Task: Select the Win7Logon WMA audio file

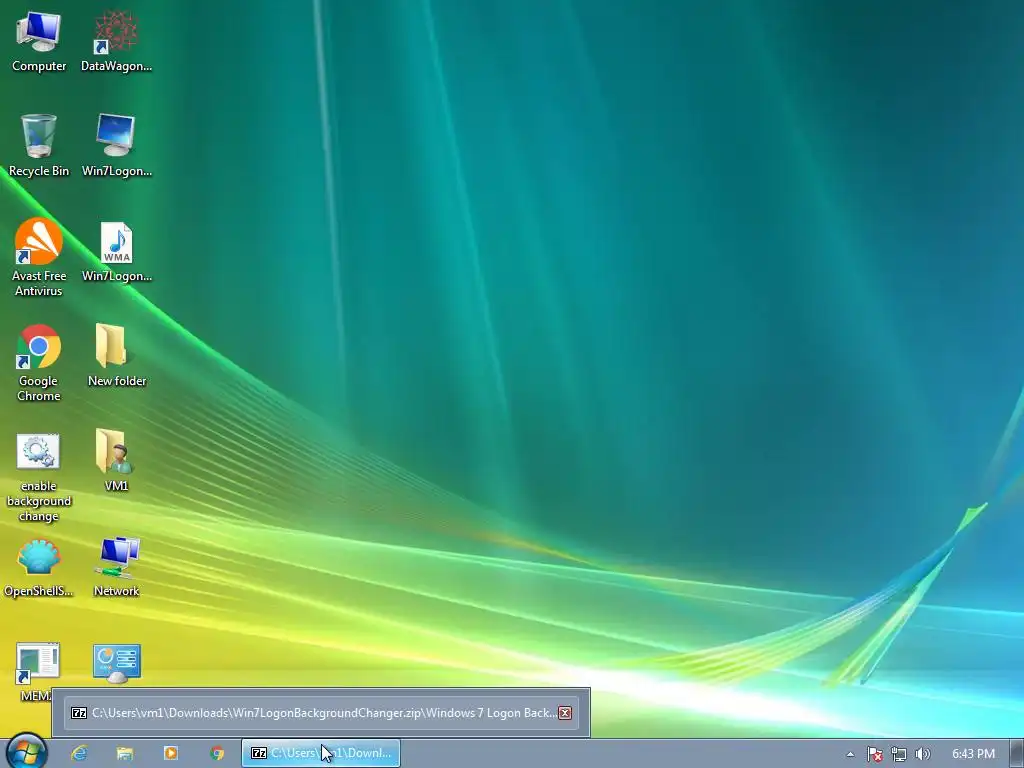Action: [116, 251]
